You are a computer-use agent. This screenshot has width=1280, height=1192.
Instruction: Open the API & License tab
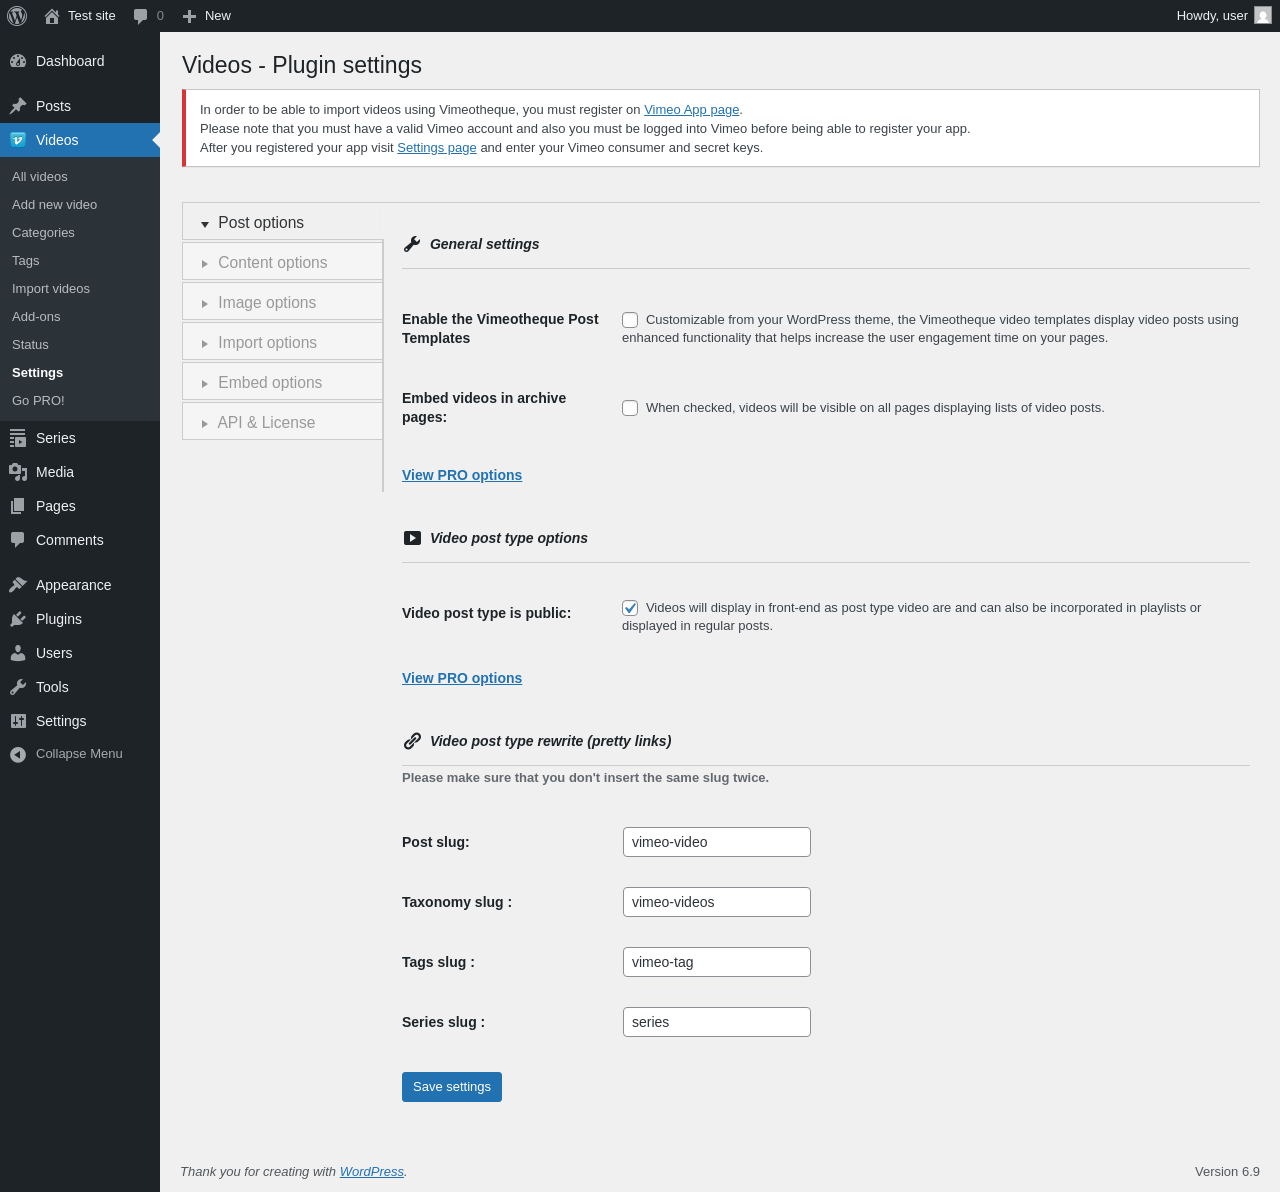click(x=283, y=422)
